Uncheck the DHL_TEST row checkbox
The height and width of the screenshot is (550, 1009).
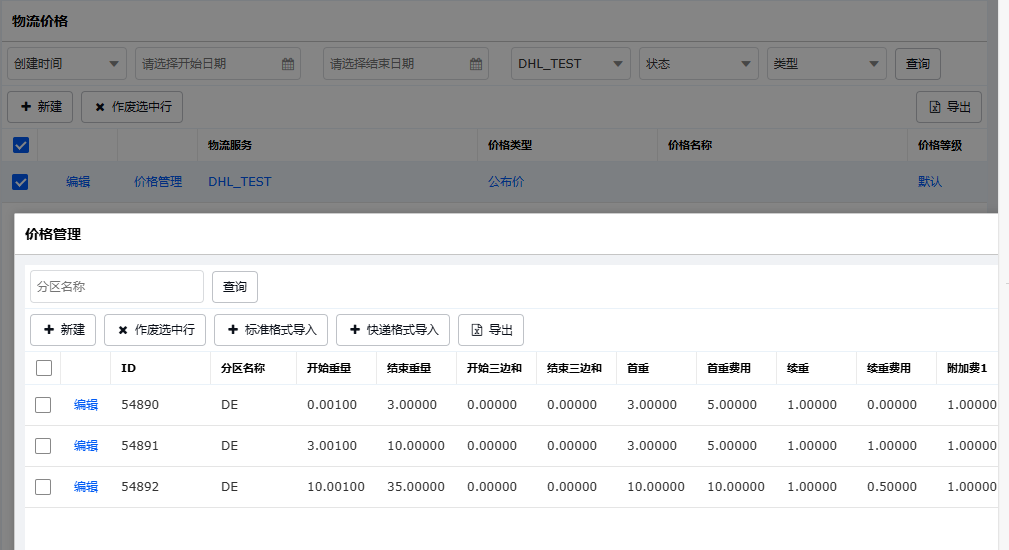click(21, 182)
